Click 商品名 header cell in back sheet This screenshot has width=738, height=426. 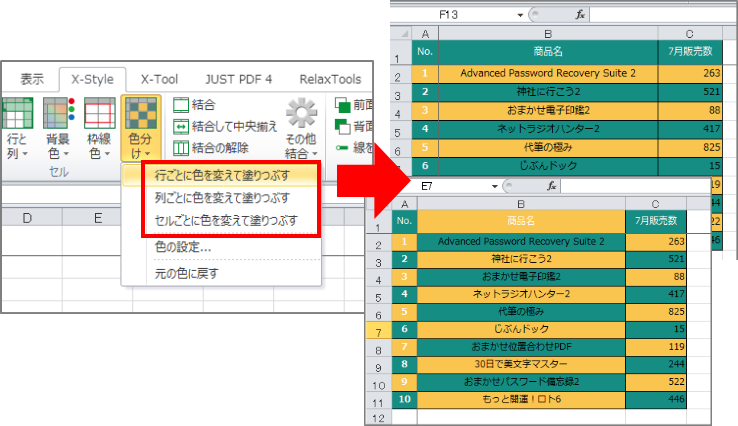[548, 52]
